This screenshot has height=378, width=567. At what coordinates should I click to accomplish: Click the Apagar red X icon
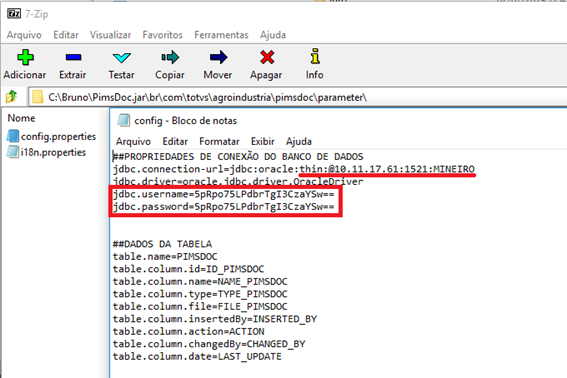coord(267,57)
